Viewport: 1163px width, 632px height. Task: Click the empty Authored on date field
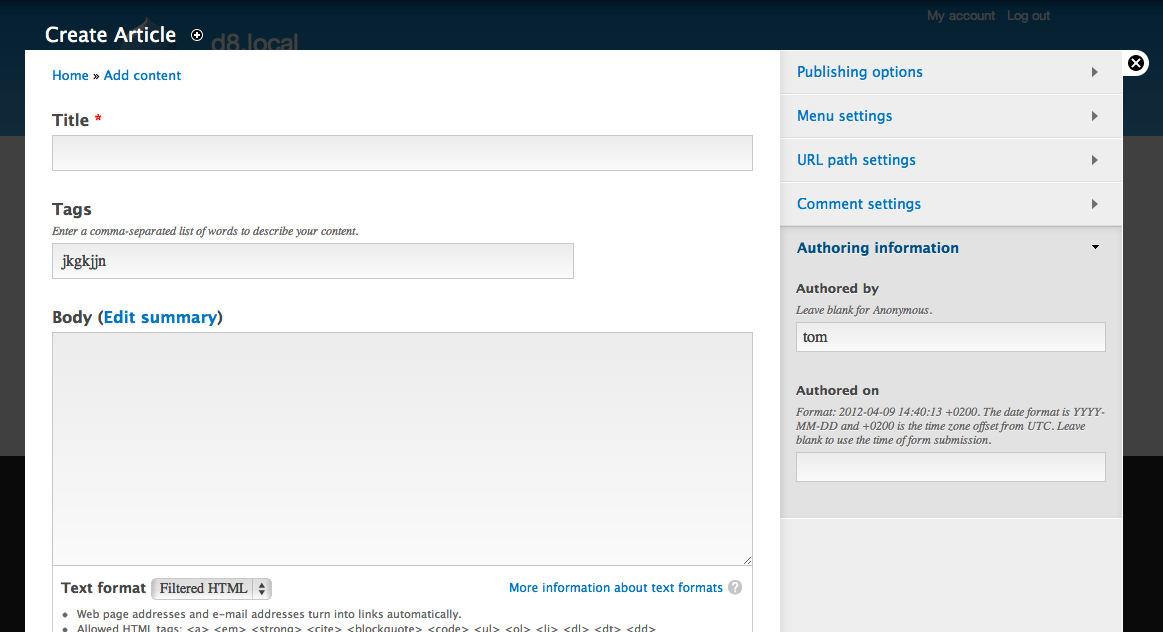(950, 467)
